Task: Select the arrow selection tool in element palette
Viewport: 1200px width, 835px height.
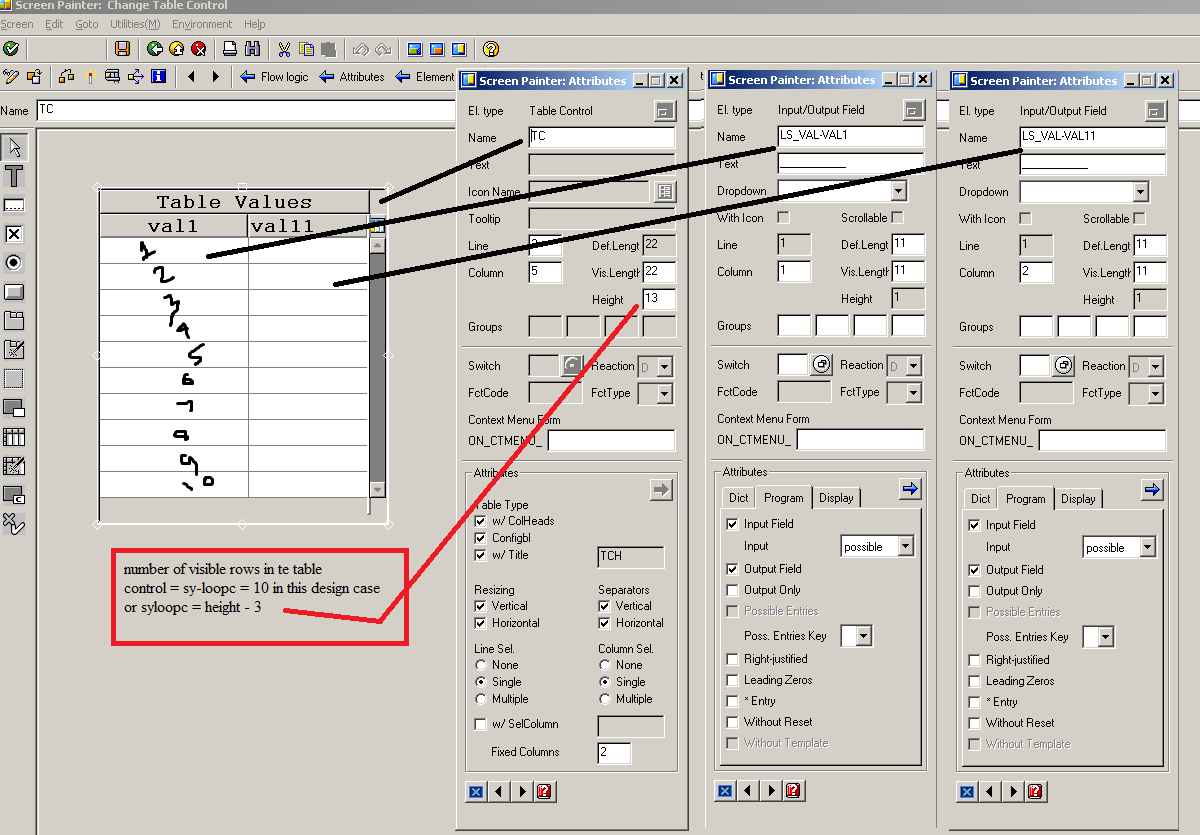Action: [16, 148]
